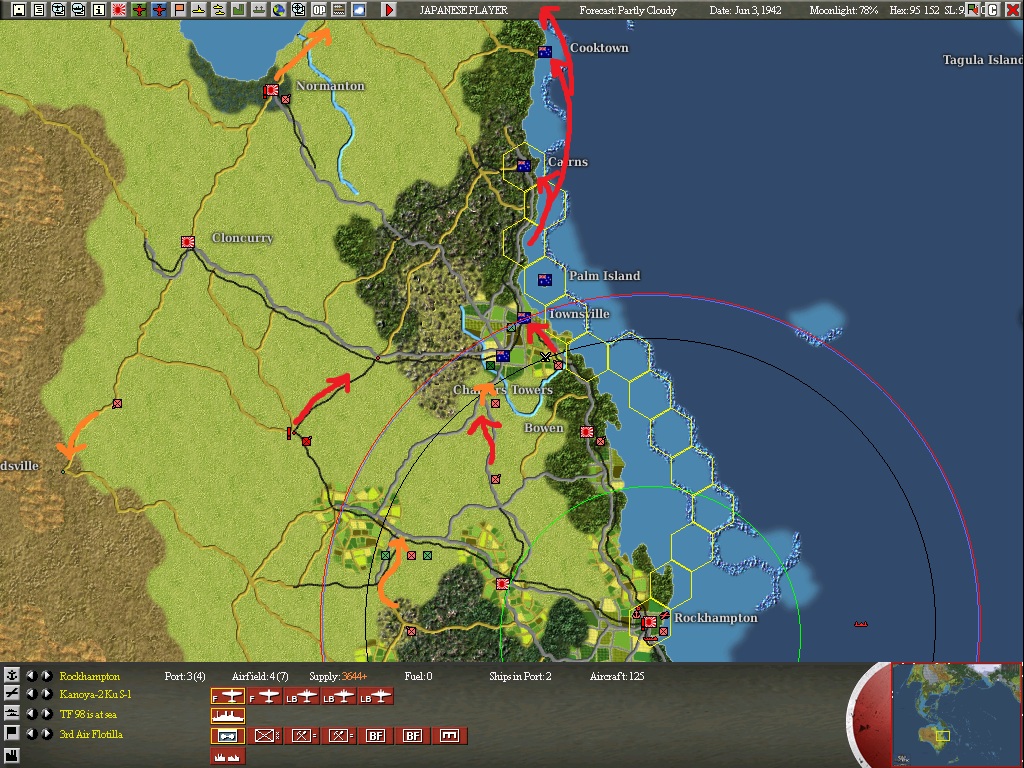The image size is (1024, 768).
Task: Click the anchor port icon in bottom panel
Action: 12,676
